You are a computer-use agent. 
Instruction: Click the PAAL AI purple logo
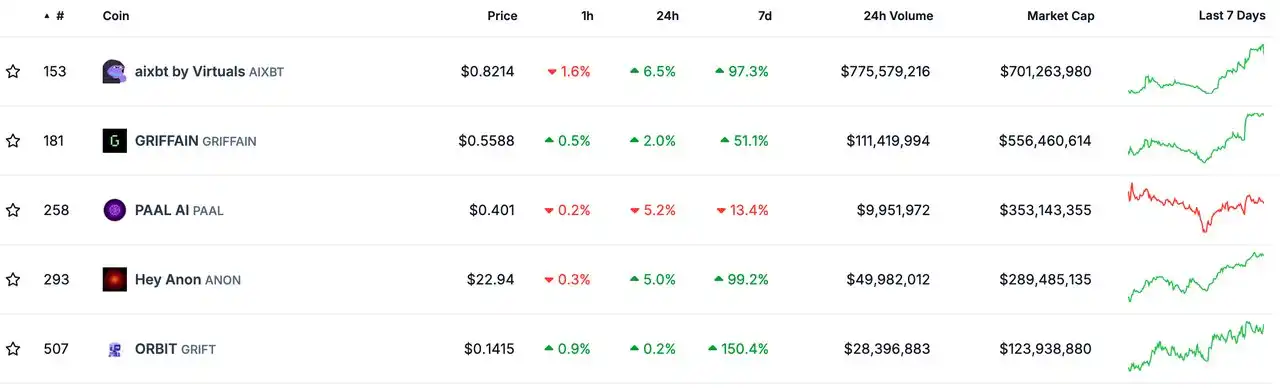(115, 210)
